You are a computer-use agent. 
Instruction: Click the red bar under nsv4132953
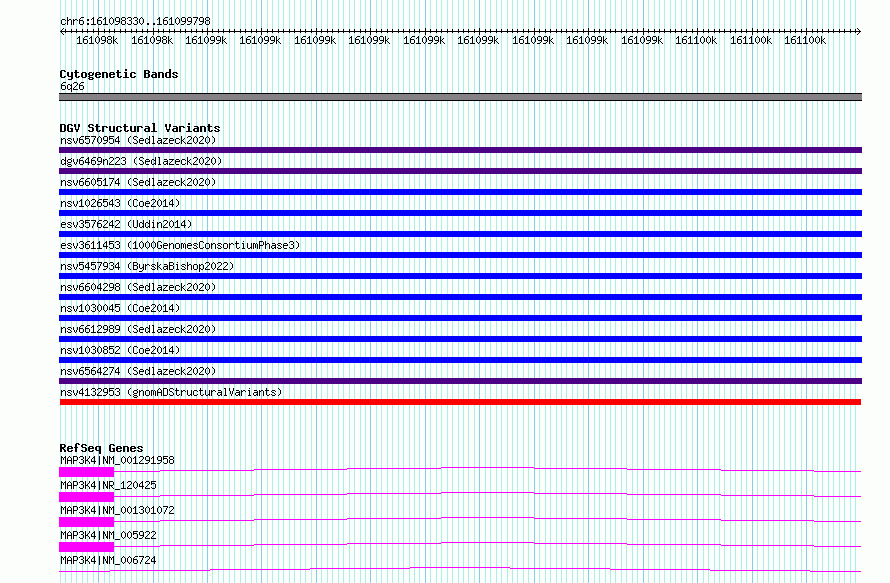460,402
